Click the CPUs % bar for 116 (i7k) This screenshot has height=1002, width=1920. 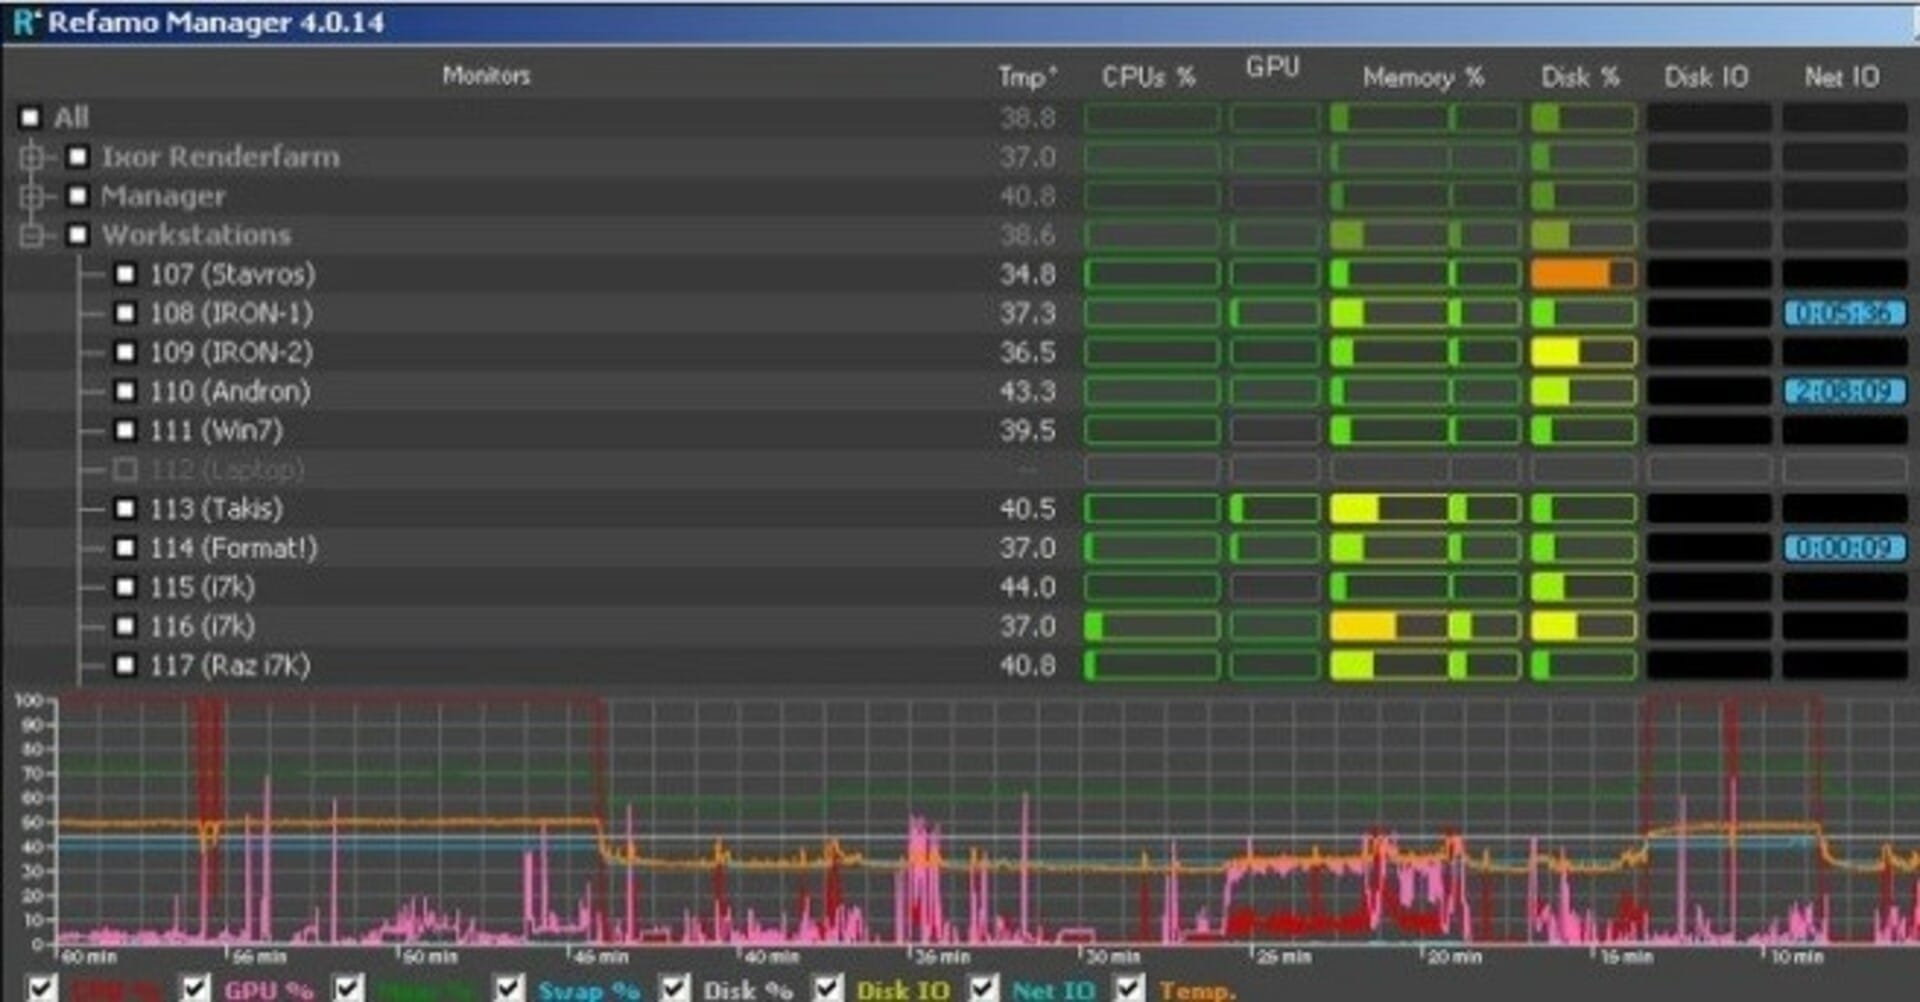point(1152,626)
